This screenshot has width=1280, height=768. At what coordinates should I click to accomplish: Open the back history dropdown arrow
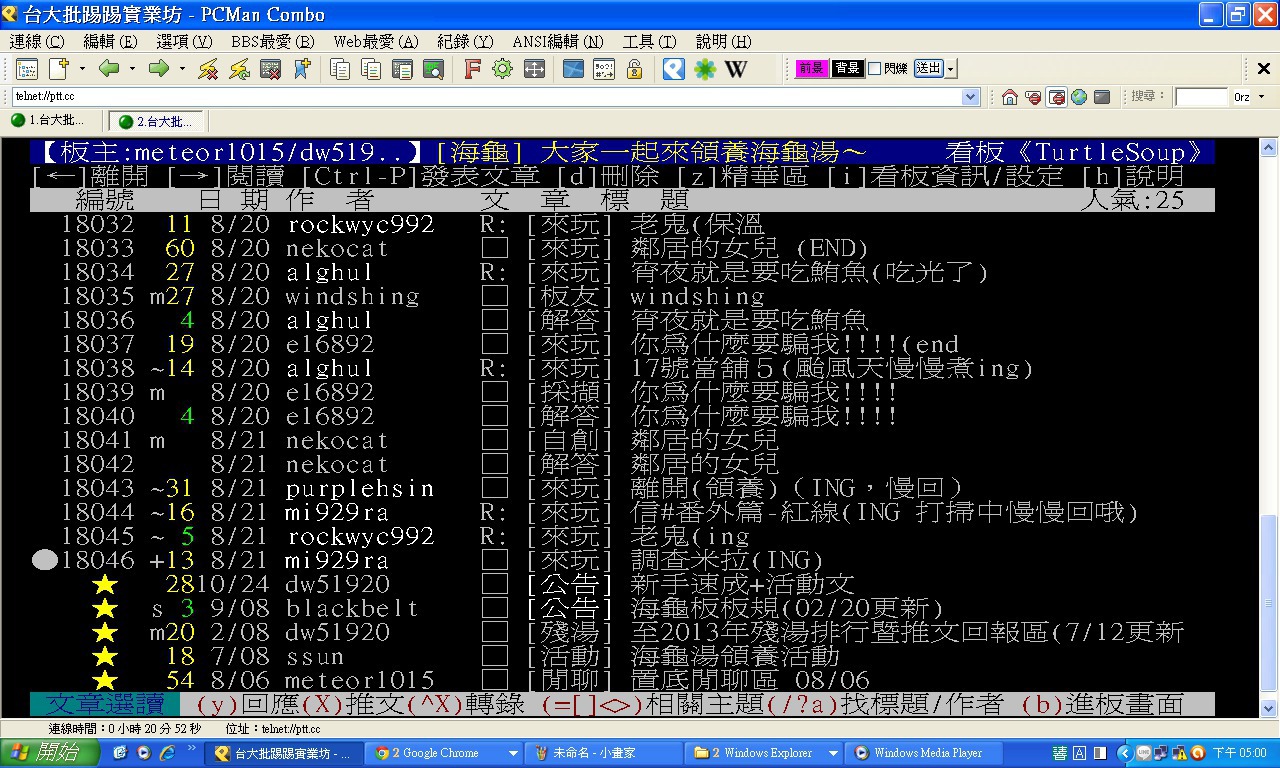pyautogui.click(x=132, y=69)
